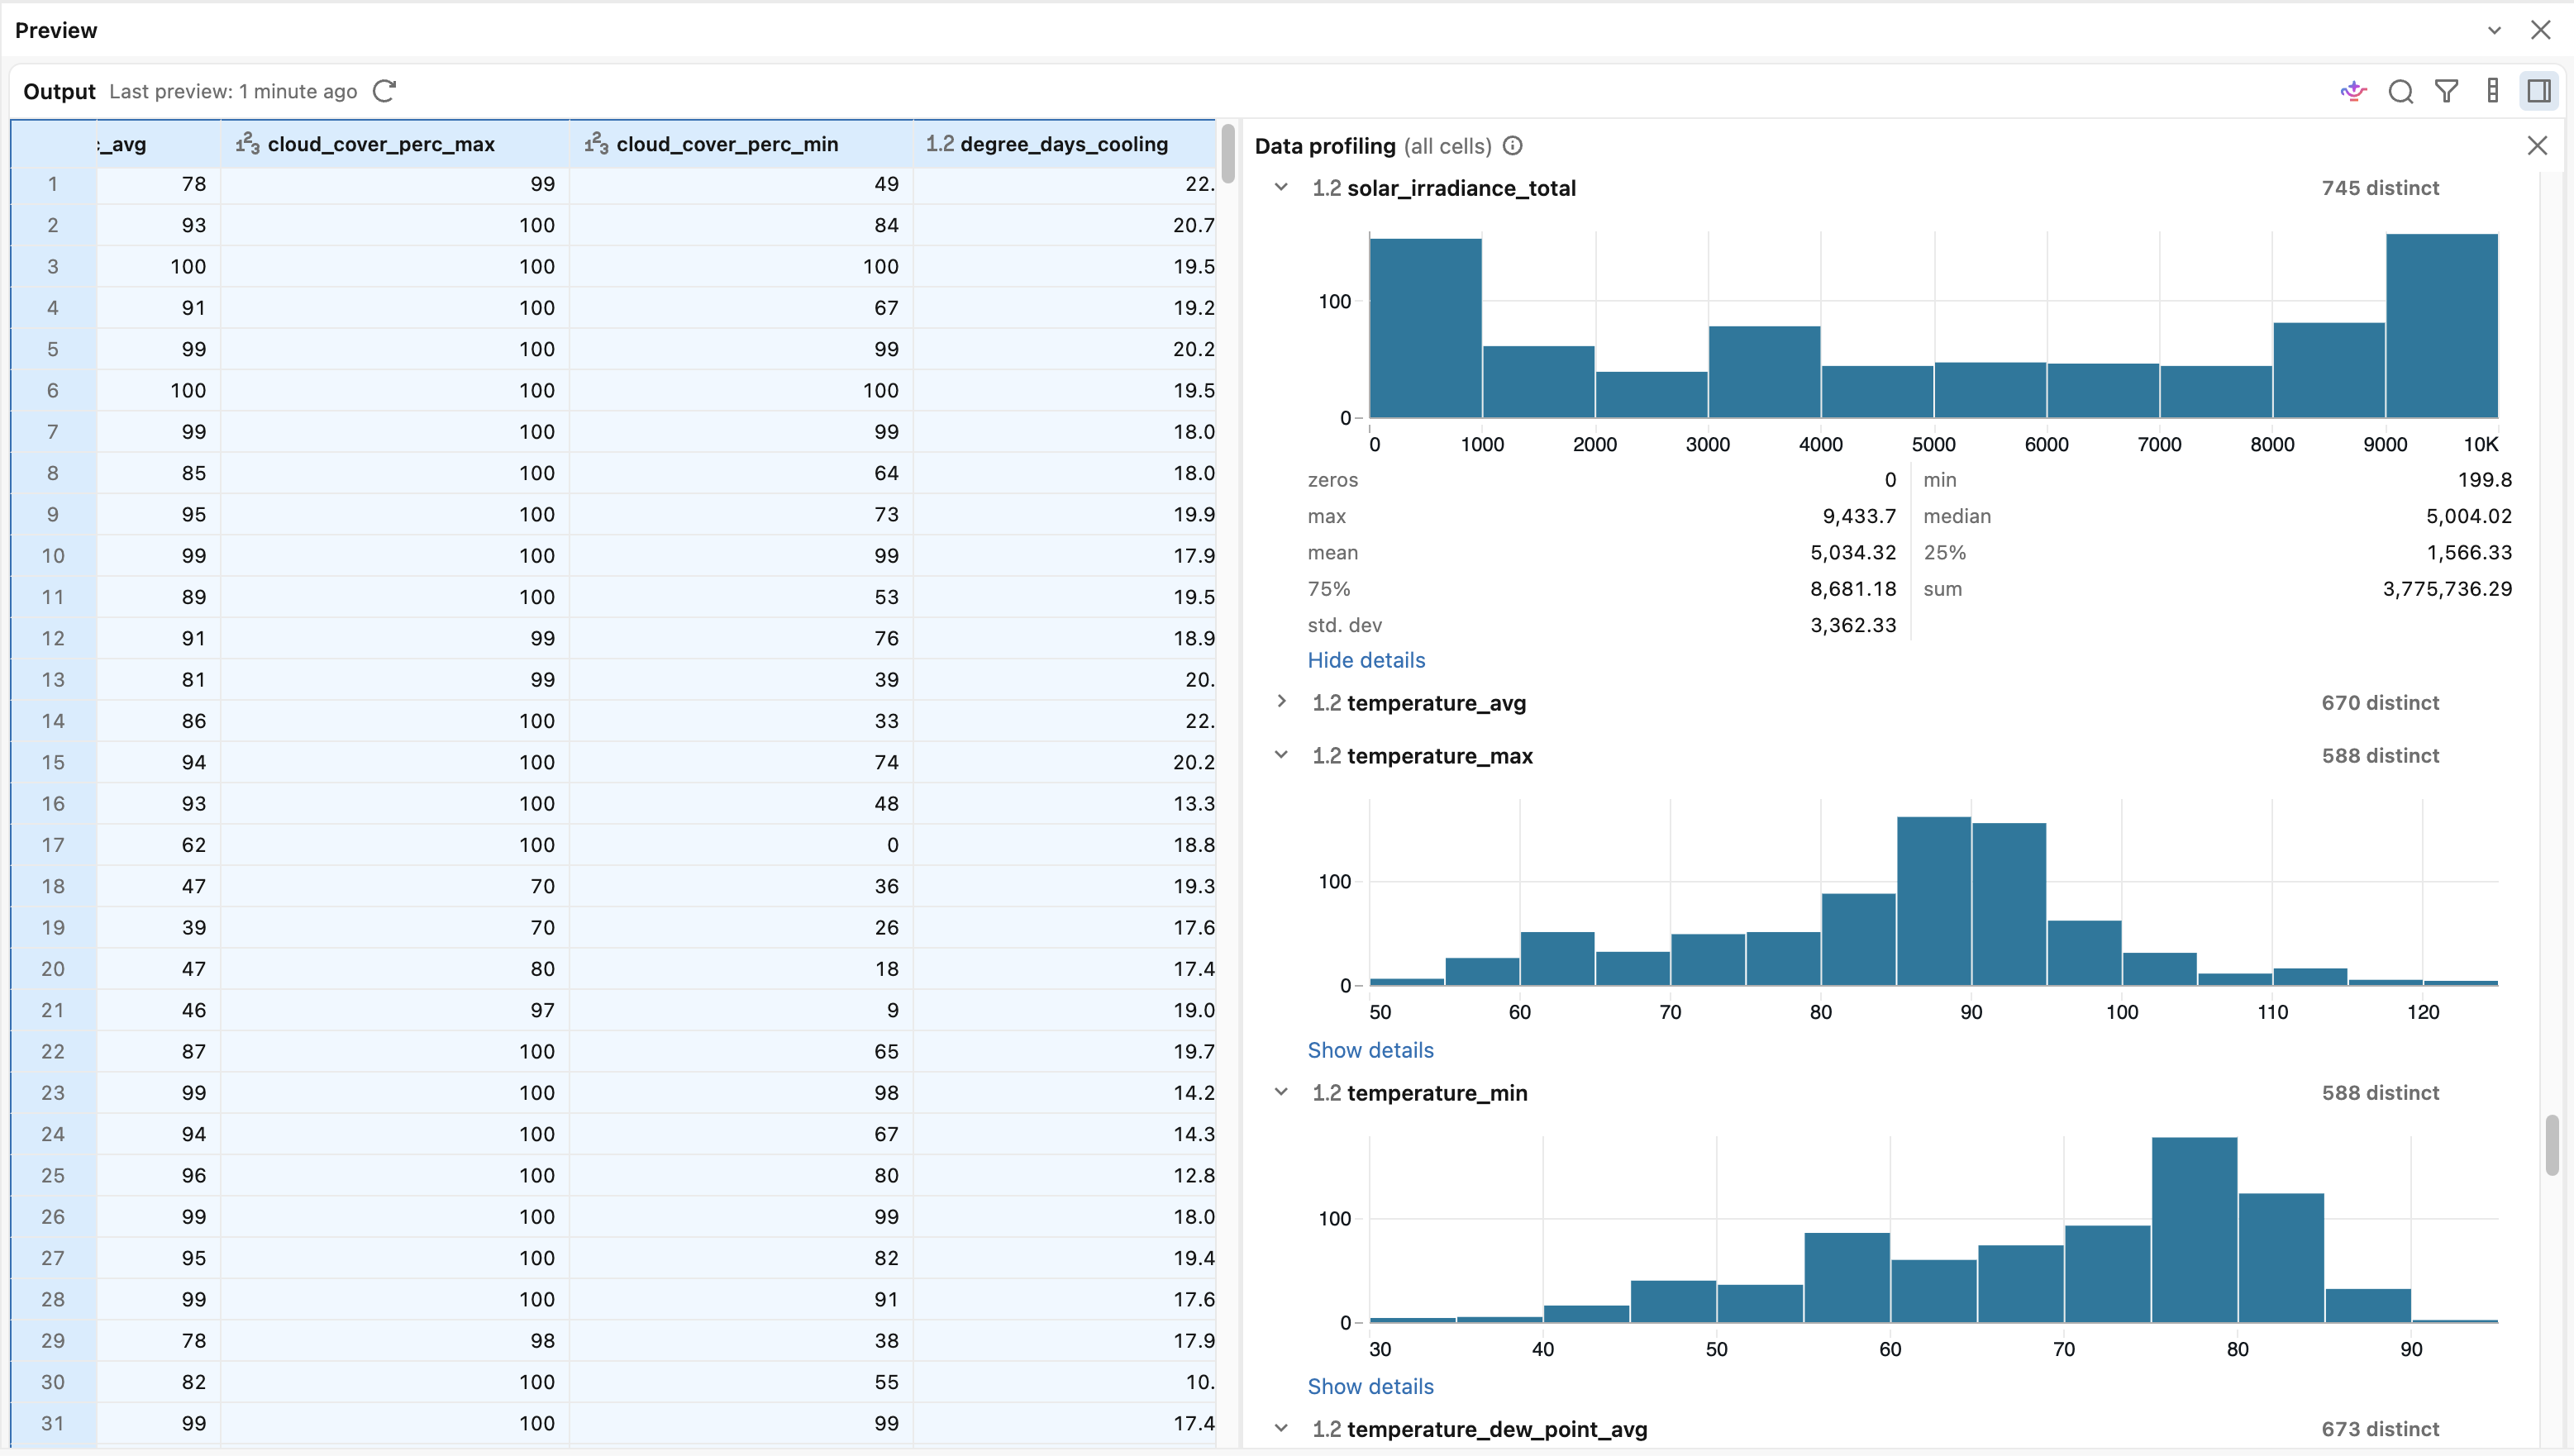Collapse temperature_min profile section
The image size is (2574, 1456).
(x=1281, y=1092)
